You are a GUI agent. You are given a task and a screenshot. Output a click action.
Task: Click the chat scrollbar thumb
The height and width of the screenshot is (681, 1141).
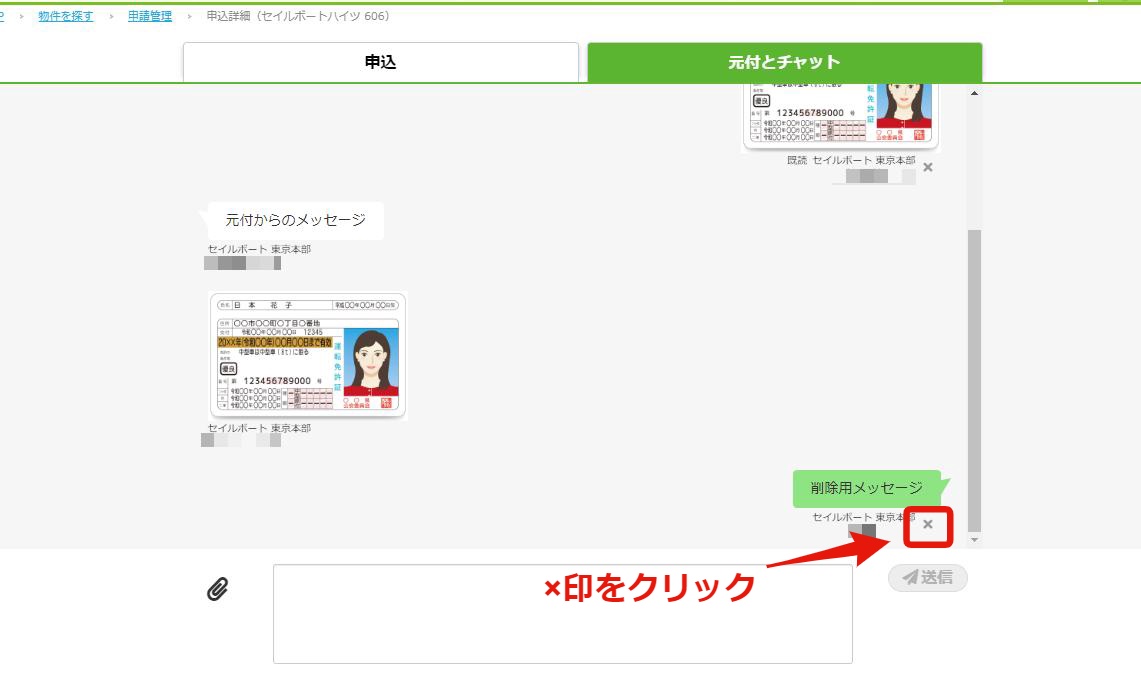(x=974, y=381)
